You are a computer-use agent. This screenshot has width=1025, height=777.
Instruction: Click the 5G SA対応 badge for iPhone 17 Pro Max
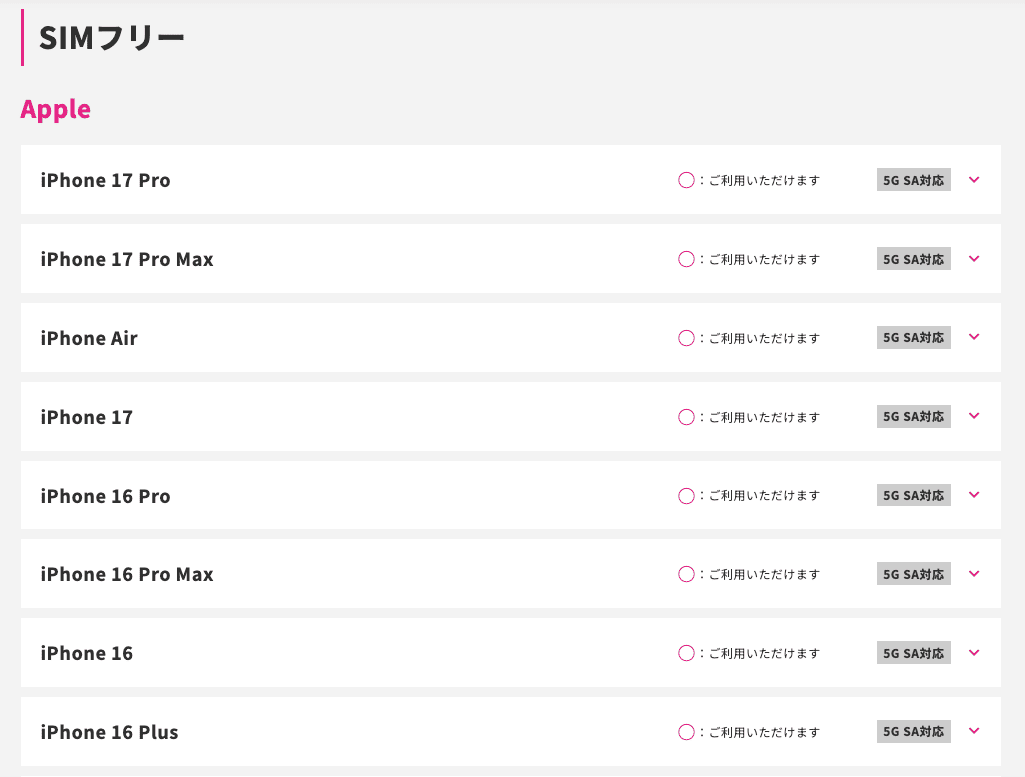[x=913, y=259]
